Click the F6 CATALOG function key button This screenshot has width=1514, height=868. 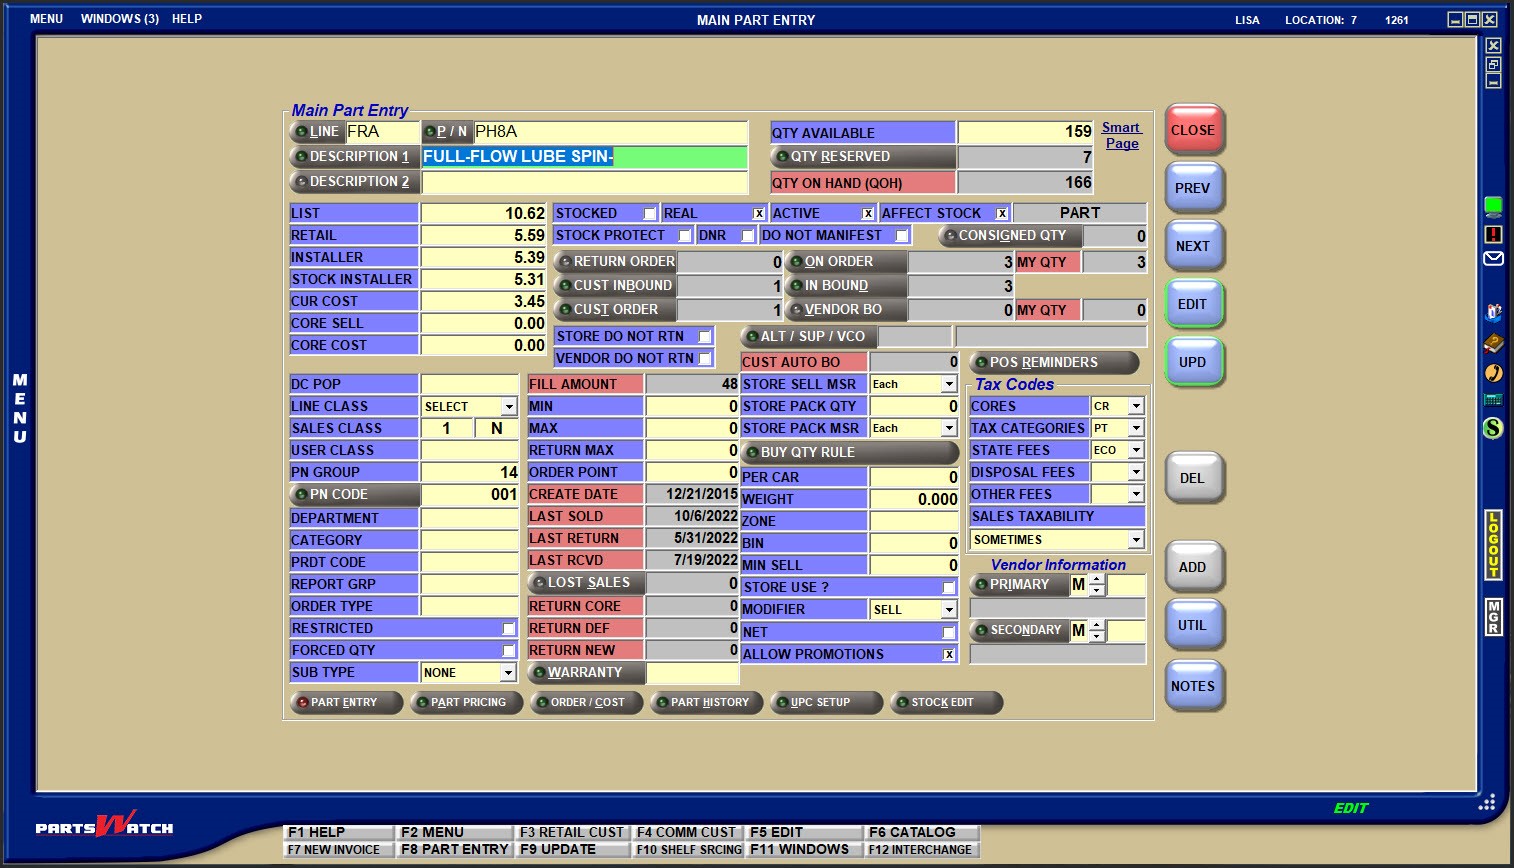[x=921, y=832]
